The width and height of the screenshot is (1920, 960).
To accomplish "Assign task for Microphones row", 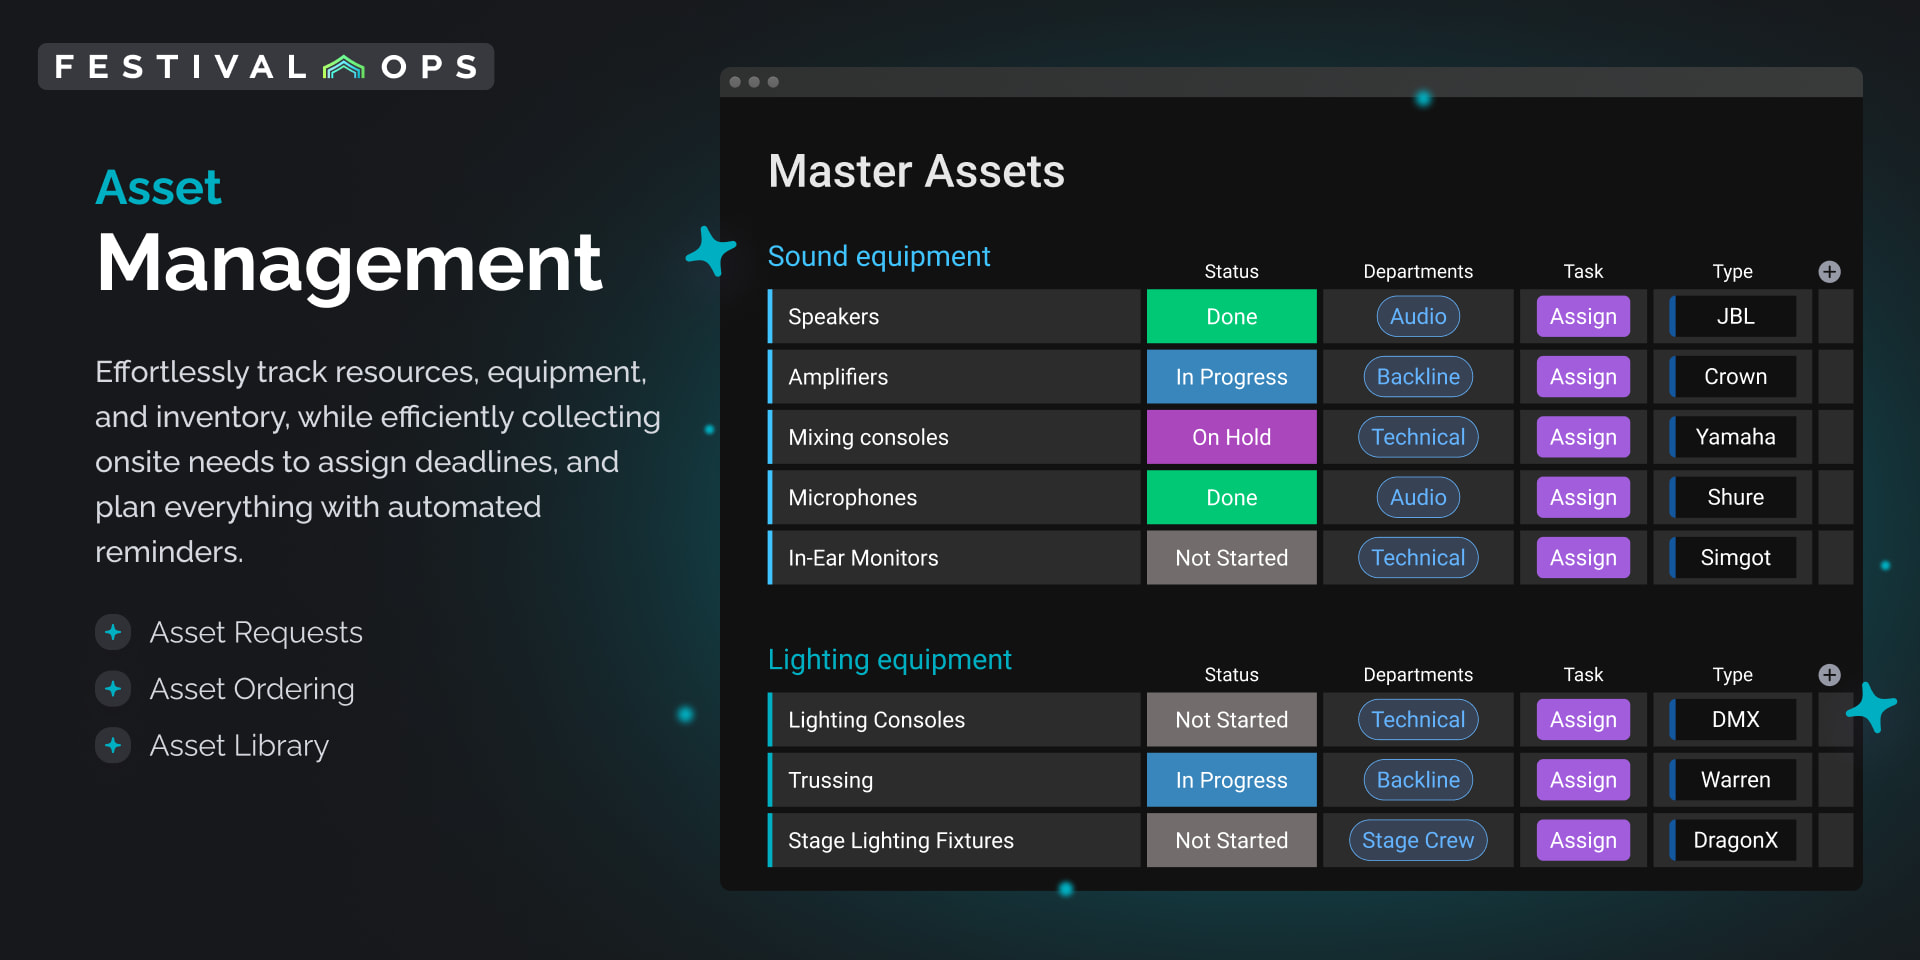I will pyautogui.click(x=1583, y=497).
